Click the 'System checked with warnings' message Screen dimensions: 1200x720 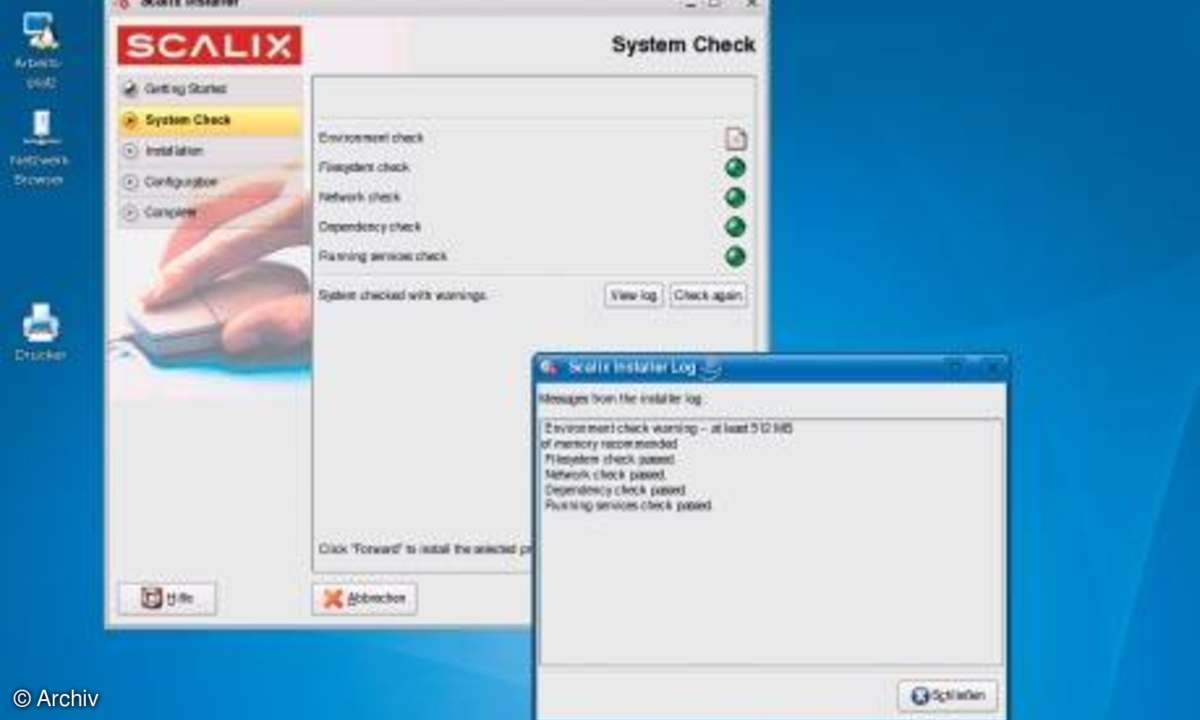click(402, 295)
